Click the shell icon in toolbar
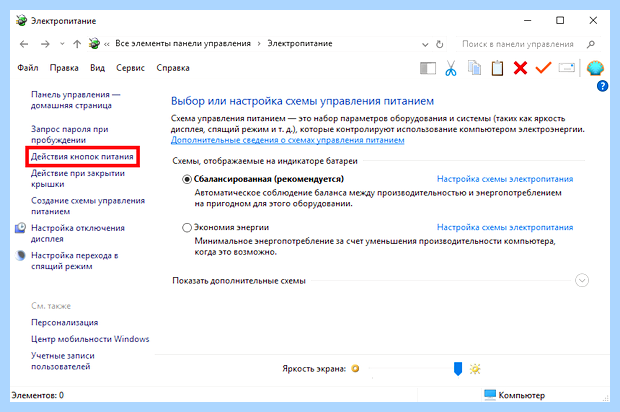This screenshot has height=412, width=620. [x=595, y=68]
